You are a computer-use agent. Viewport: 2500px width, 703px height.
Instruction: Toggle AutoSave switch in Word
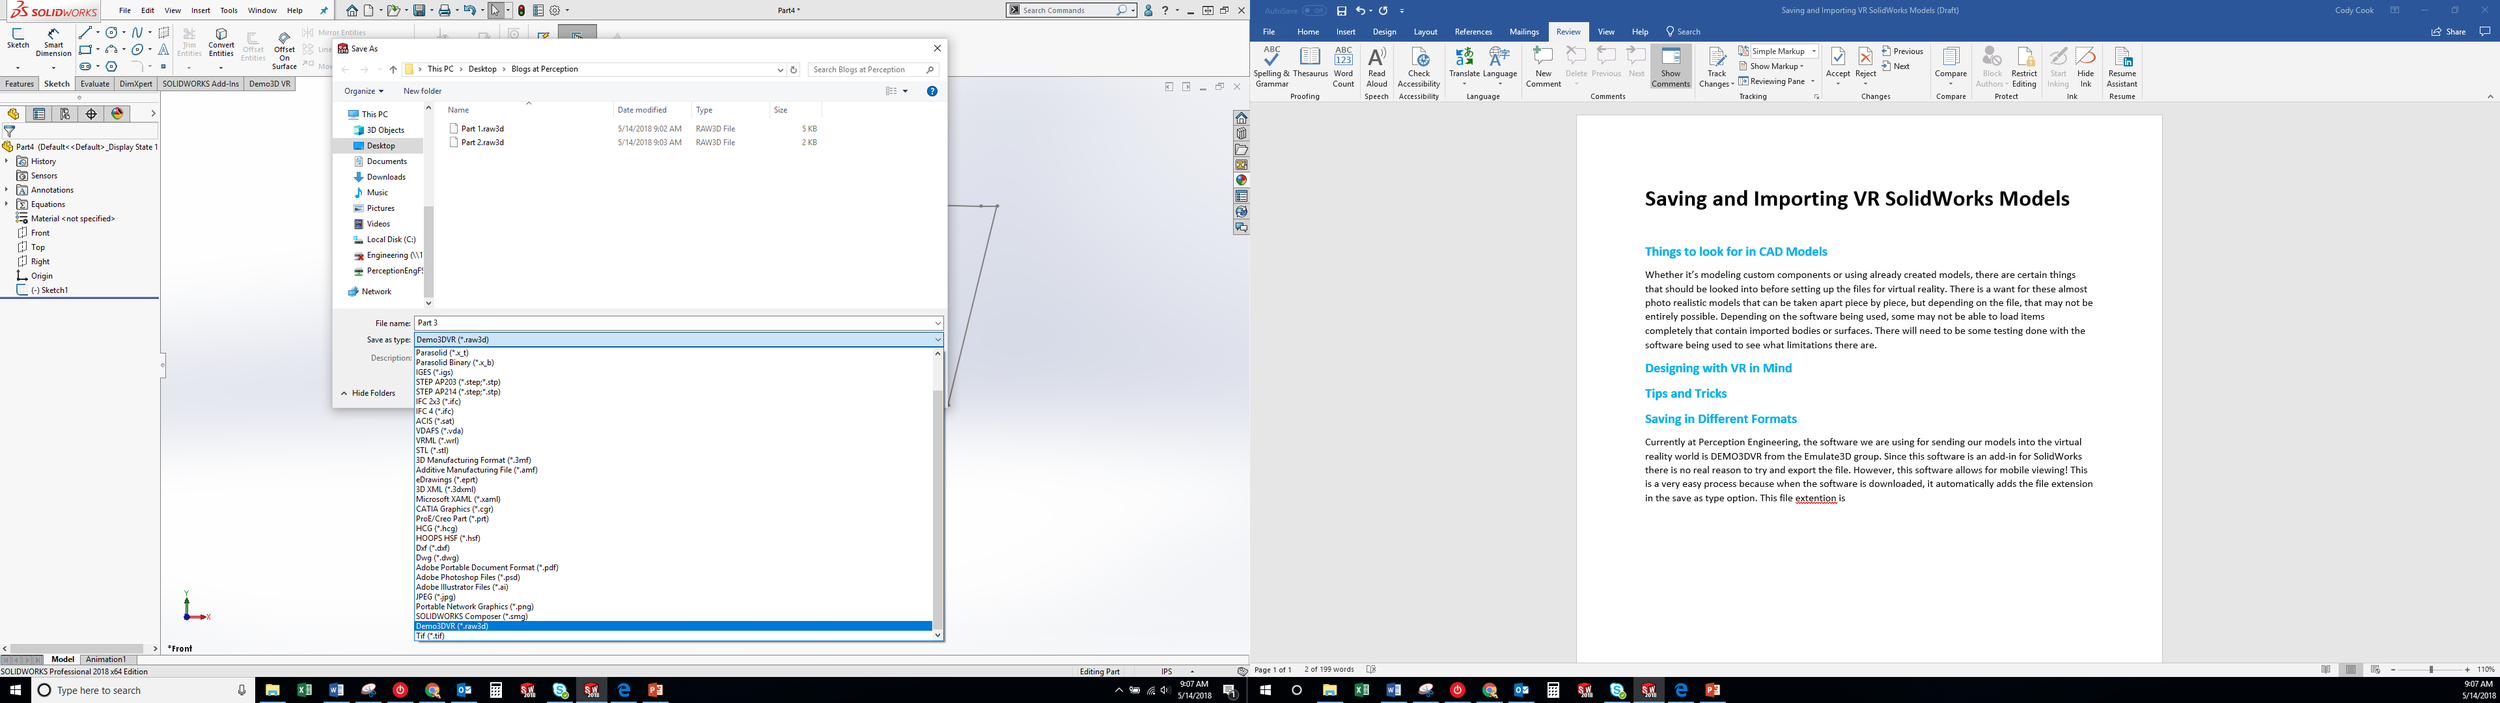1314,10
